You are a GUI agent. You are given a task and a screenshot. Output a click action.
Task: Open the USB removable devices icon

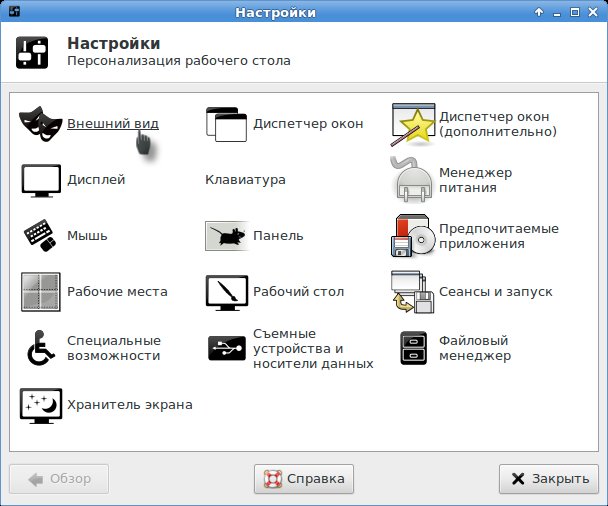(227, 348)
